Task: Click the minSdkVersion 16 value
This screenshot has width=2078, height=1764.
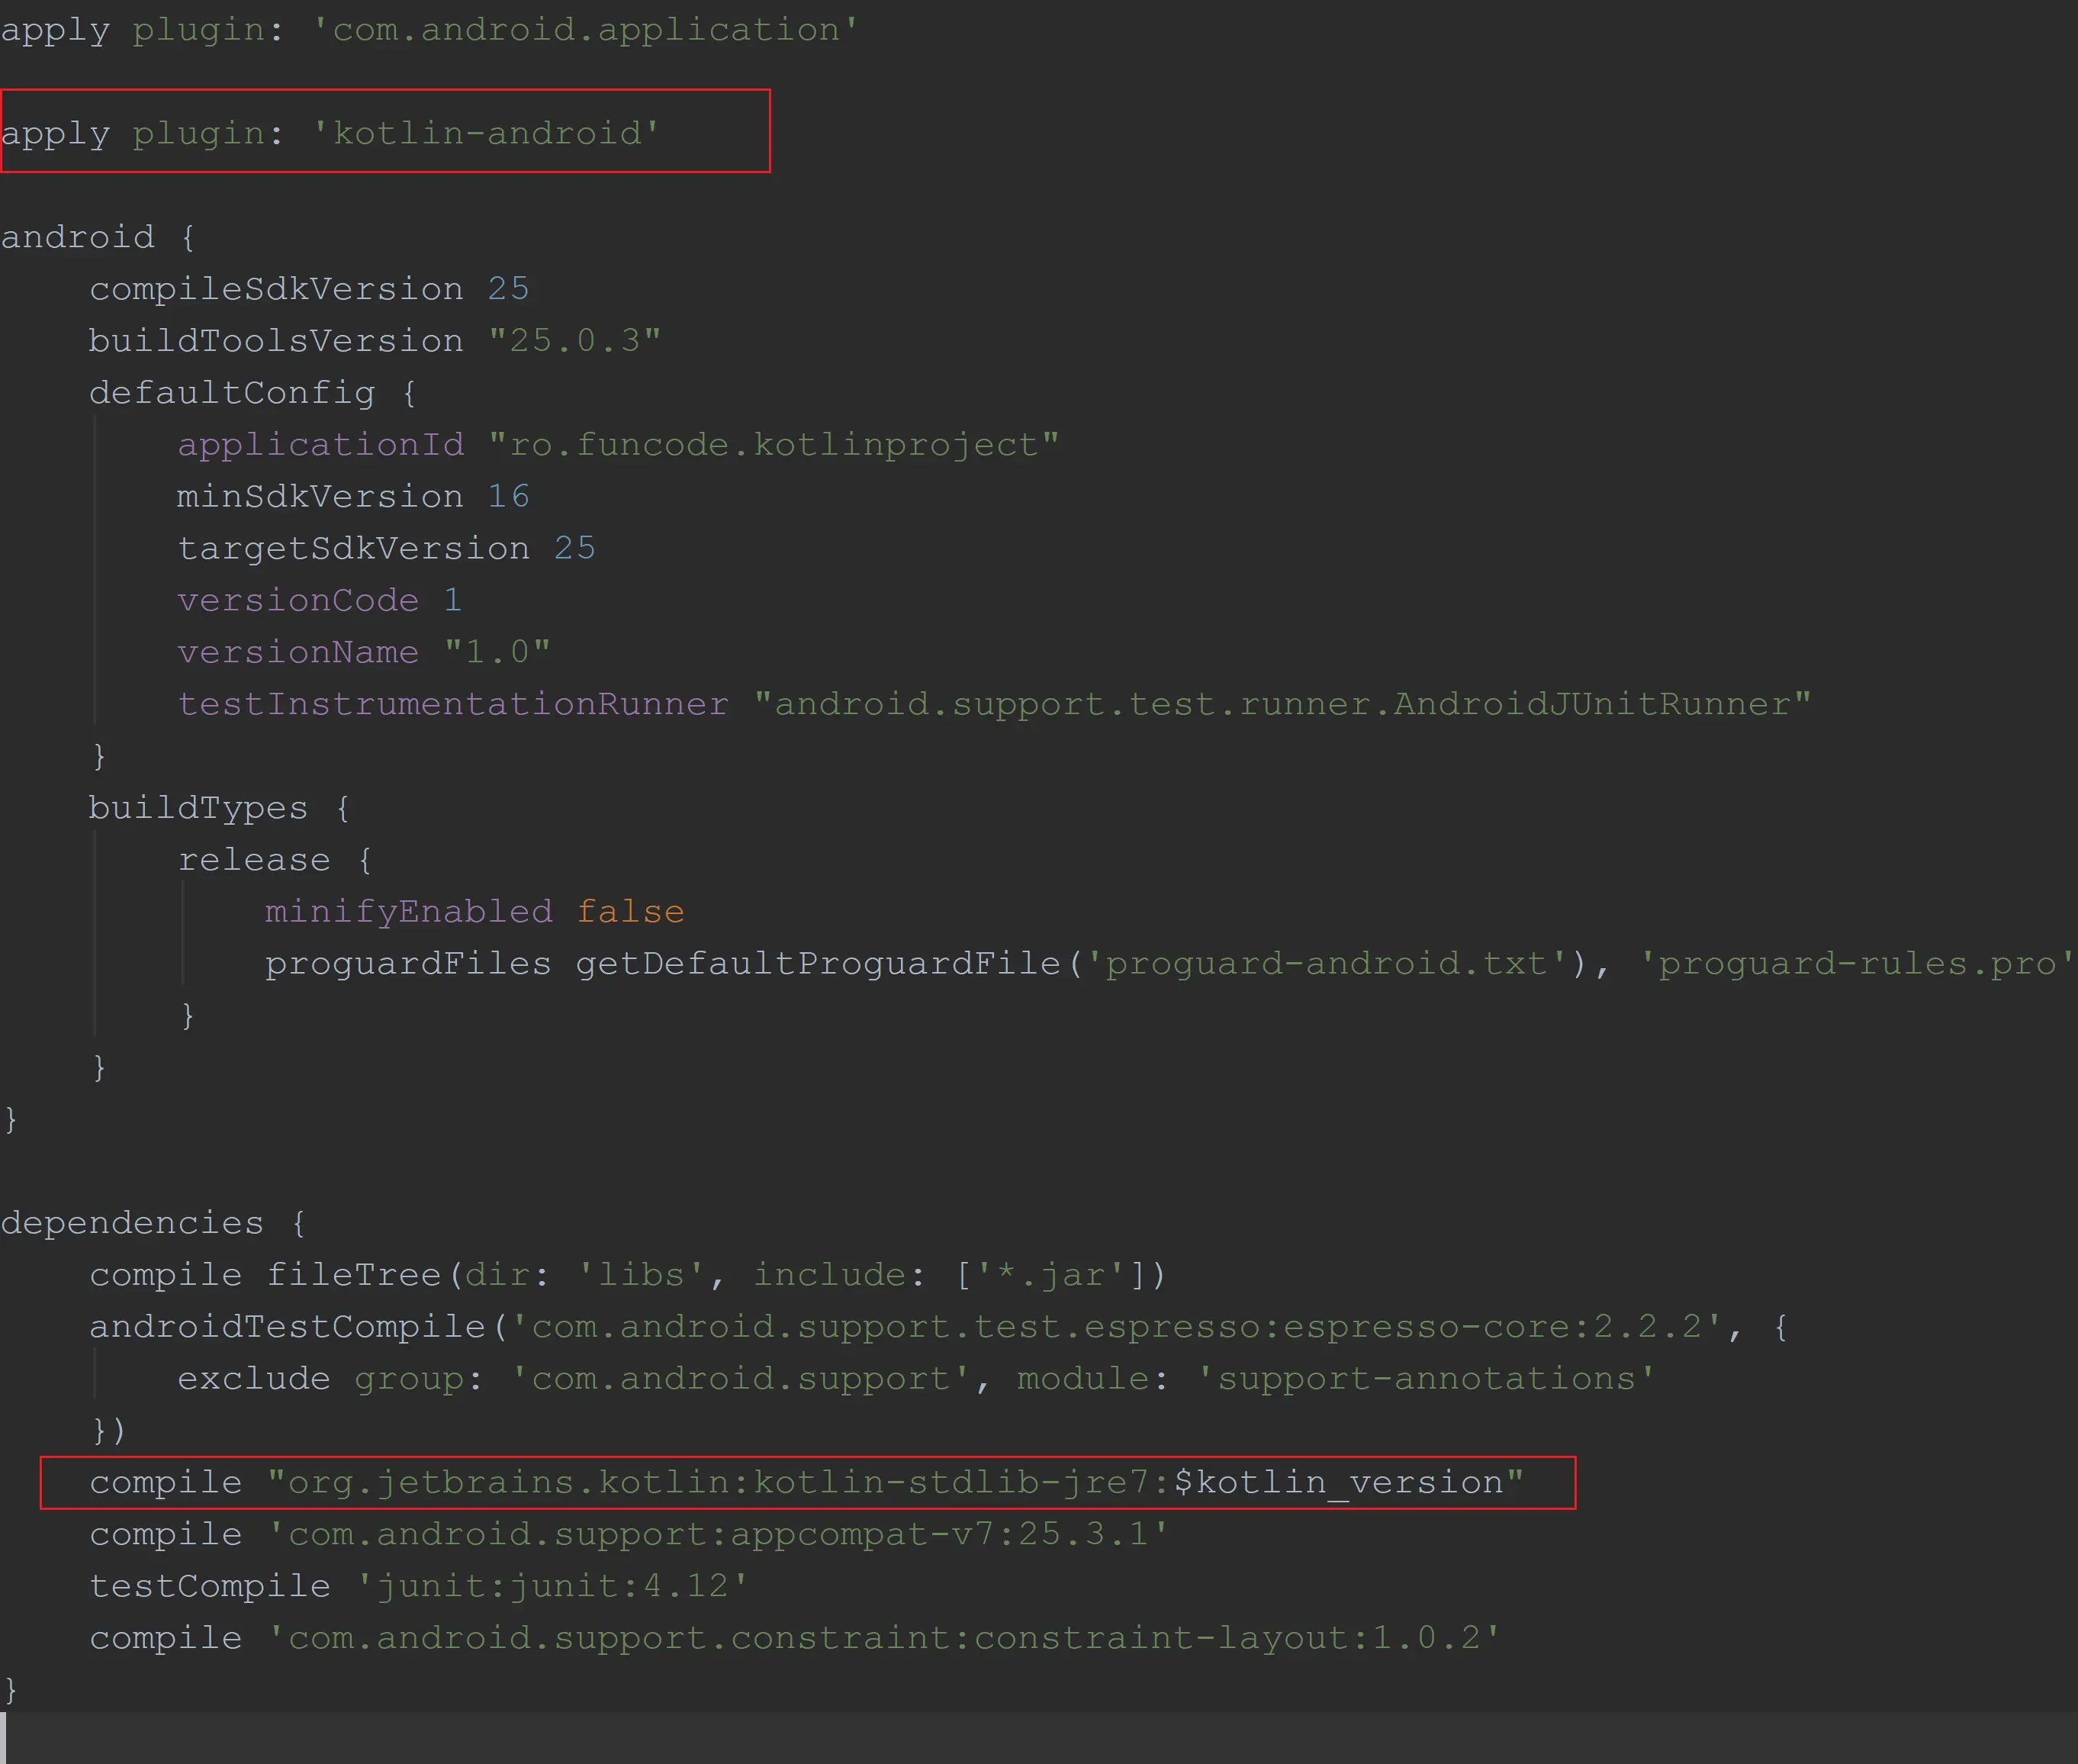Action: coord(508,497)
